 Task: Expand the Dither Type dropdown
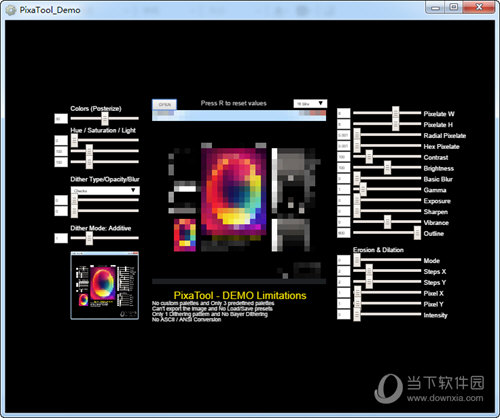point(105,190)
